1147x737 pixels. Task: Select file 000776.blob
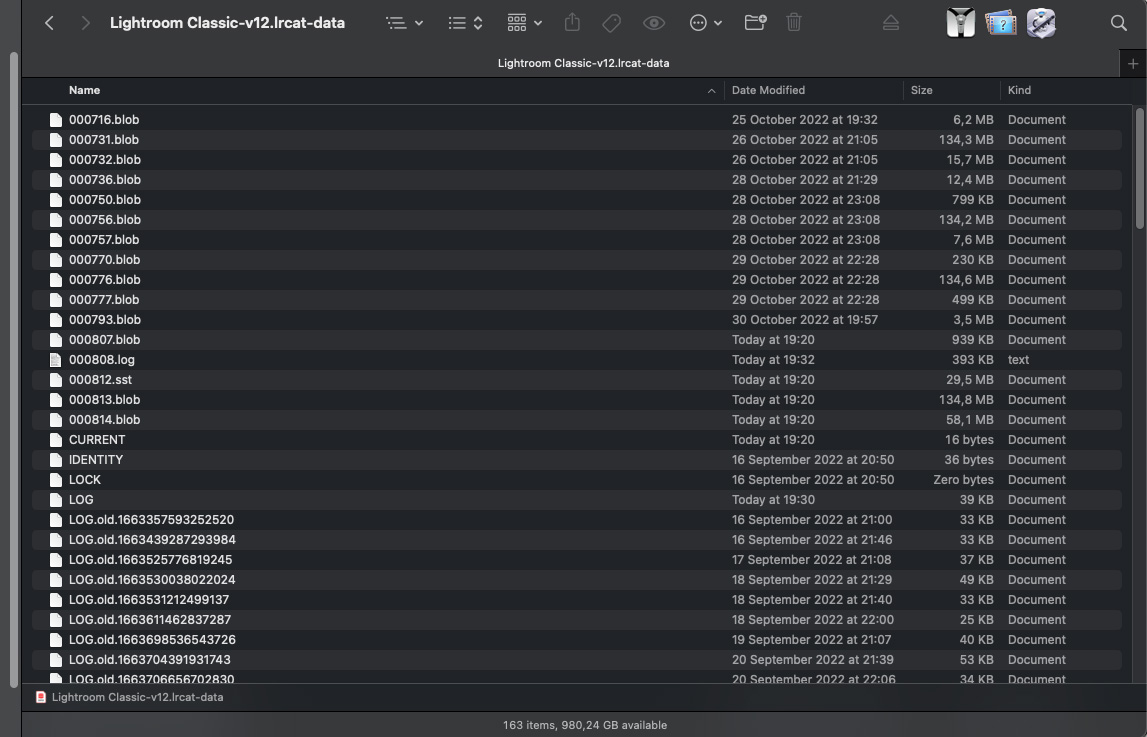(x=577, y=279)
